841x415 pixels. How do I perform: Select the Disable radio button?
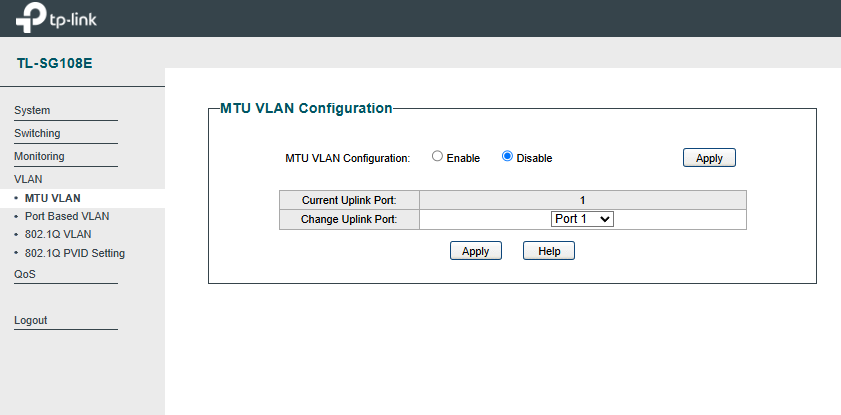[x=507, y=157]
